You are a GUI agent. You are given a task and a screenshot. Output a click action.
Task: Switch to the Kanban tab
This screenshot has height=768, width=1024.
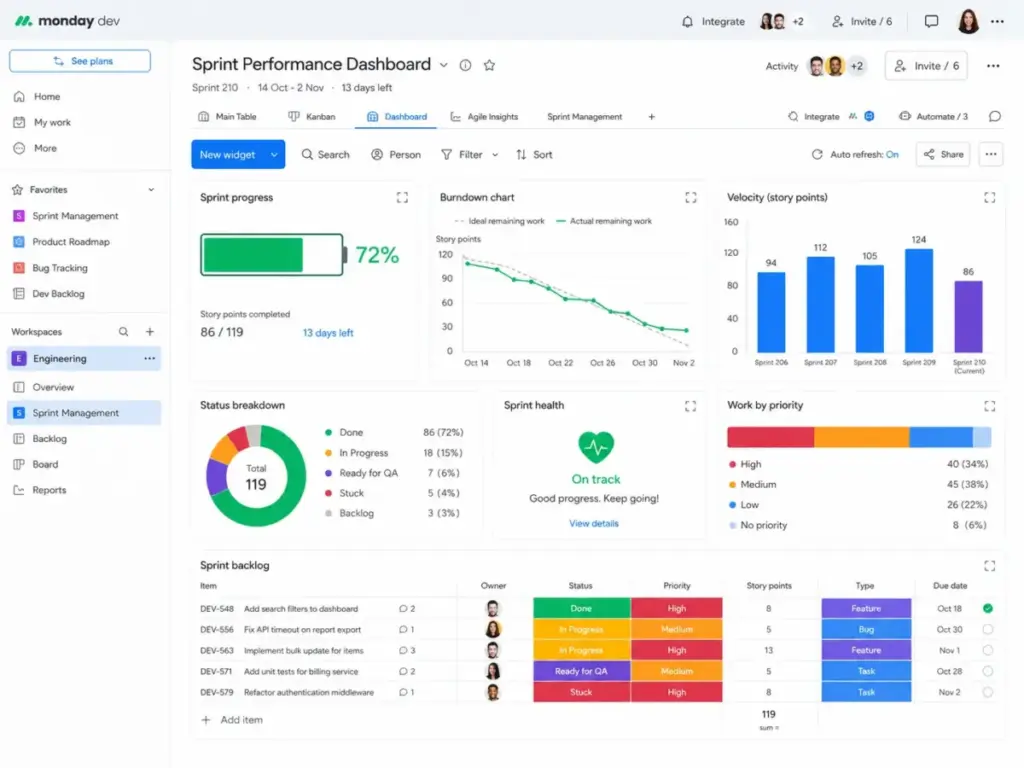(312, 117)
